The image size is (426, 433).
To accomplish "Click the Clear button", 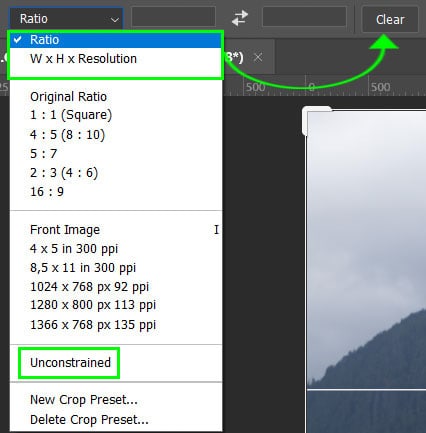I will pyautogui.click(x=390, y=19).
